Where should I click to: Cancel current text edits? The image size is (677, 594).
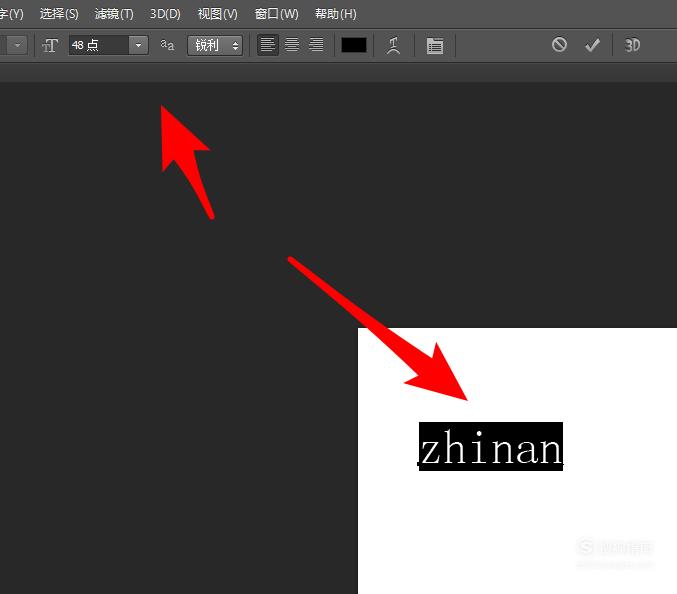[x=559, y=44]
